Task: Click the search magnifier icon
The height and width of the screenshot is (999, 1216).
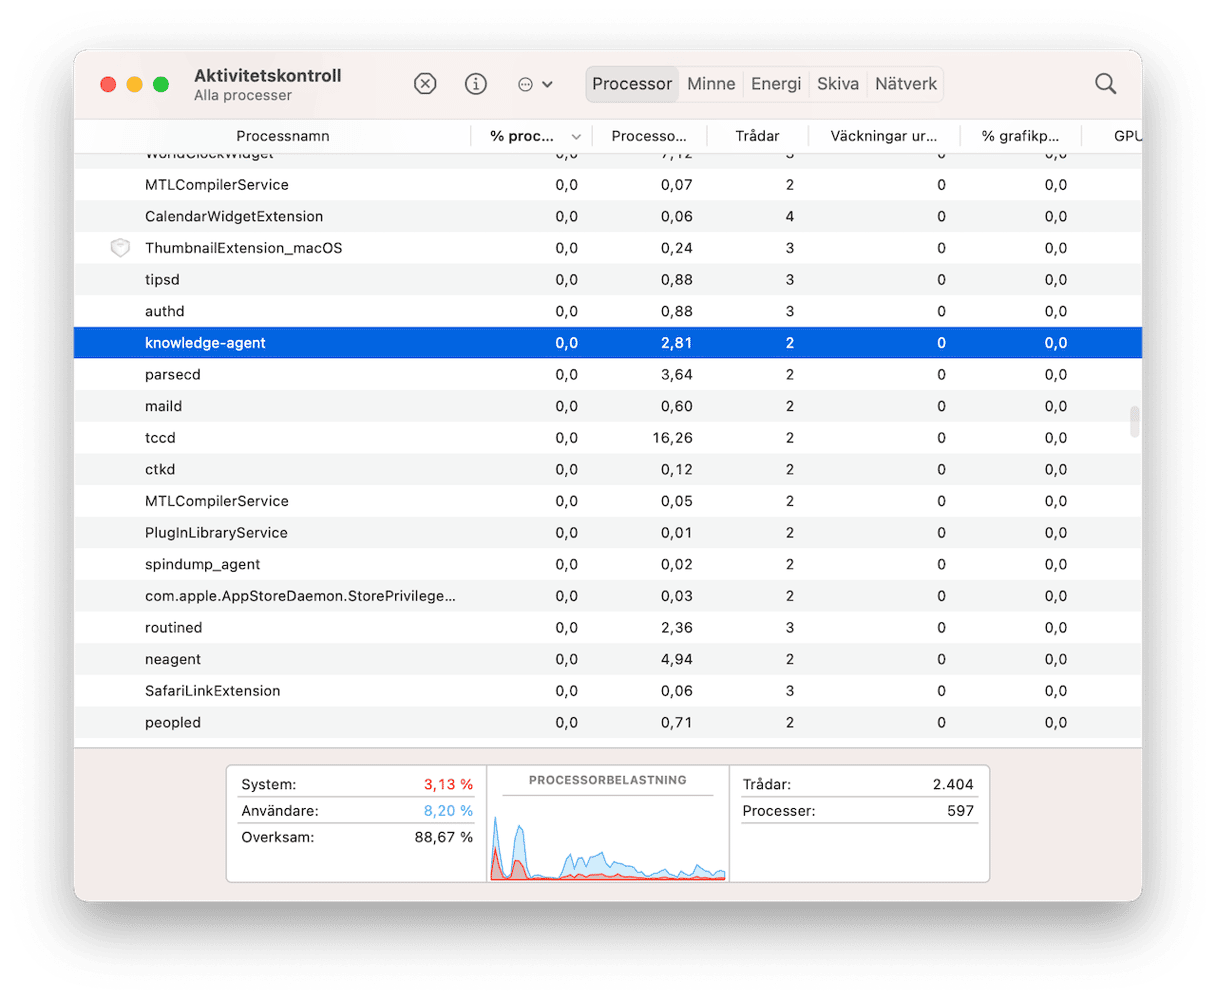Action: (1105, 84)
